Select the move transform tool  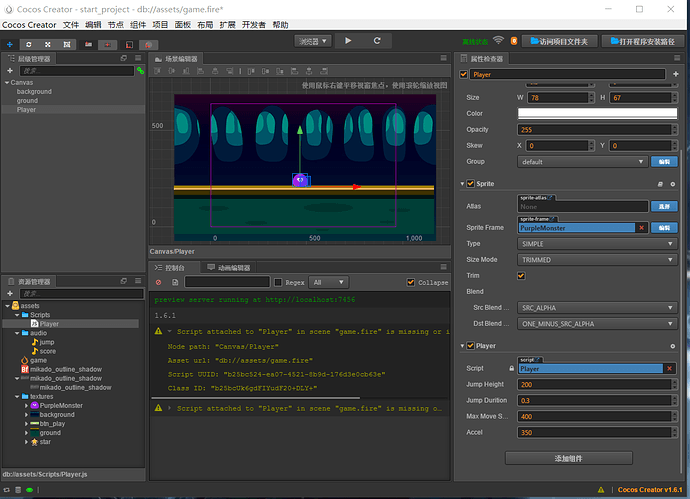10,44
